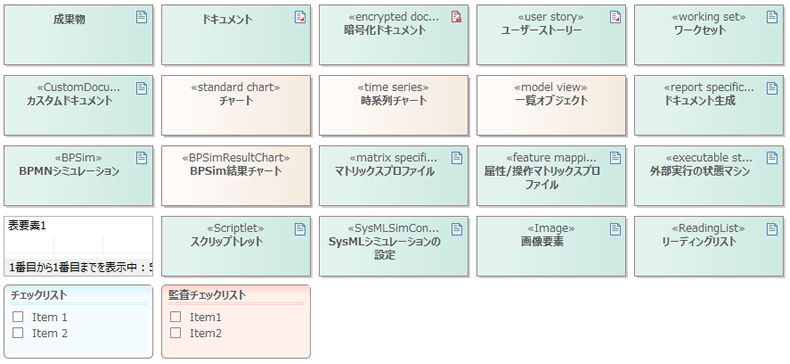The image size is (790, 364).
Task: Click the icon on BPMNシミュレーション element
Action: click(142, 158)
